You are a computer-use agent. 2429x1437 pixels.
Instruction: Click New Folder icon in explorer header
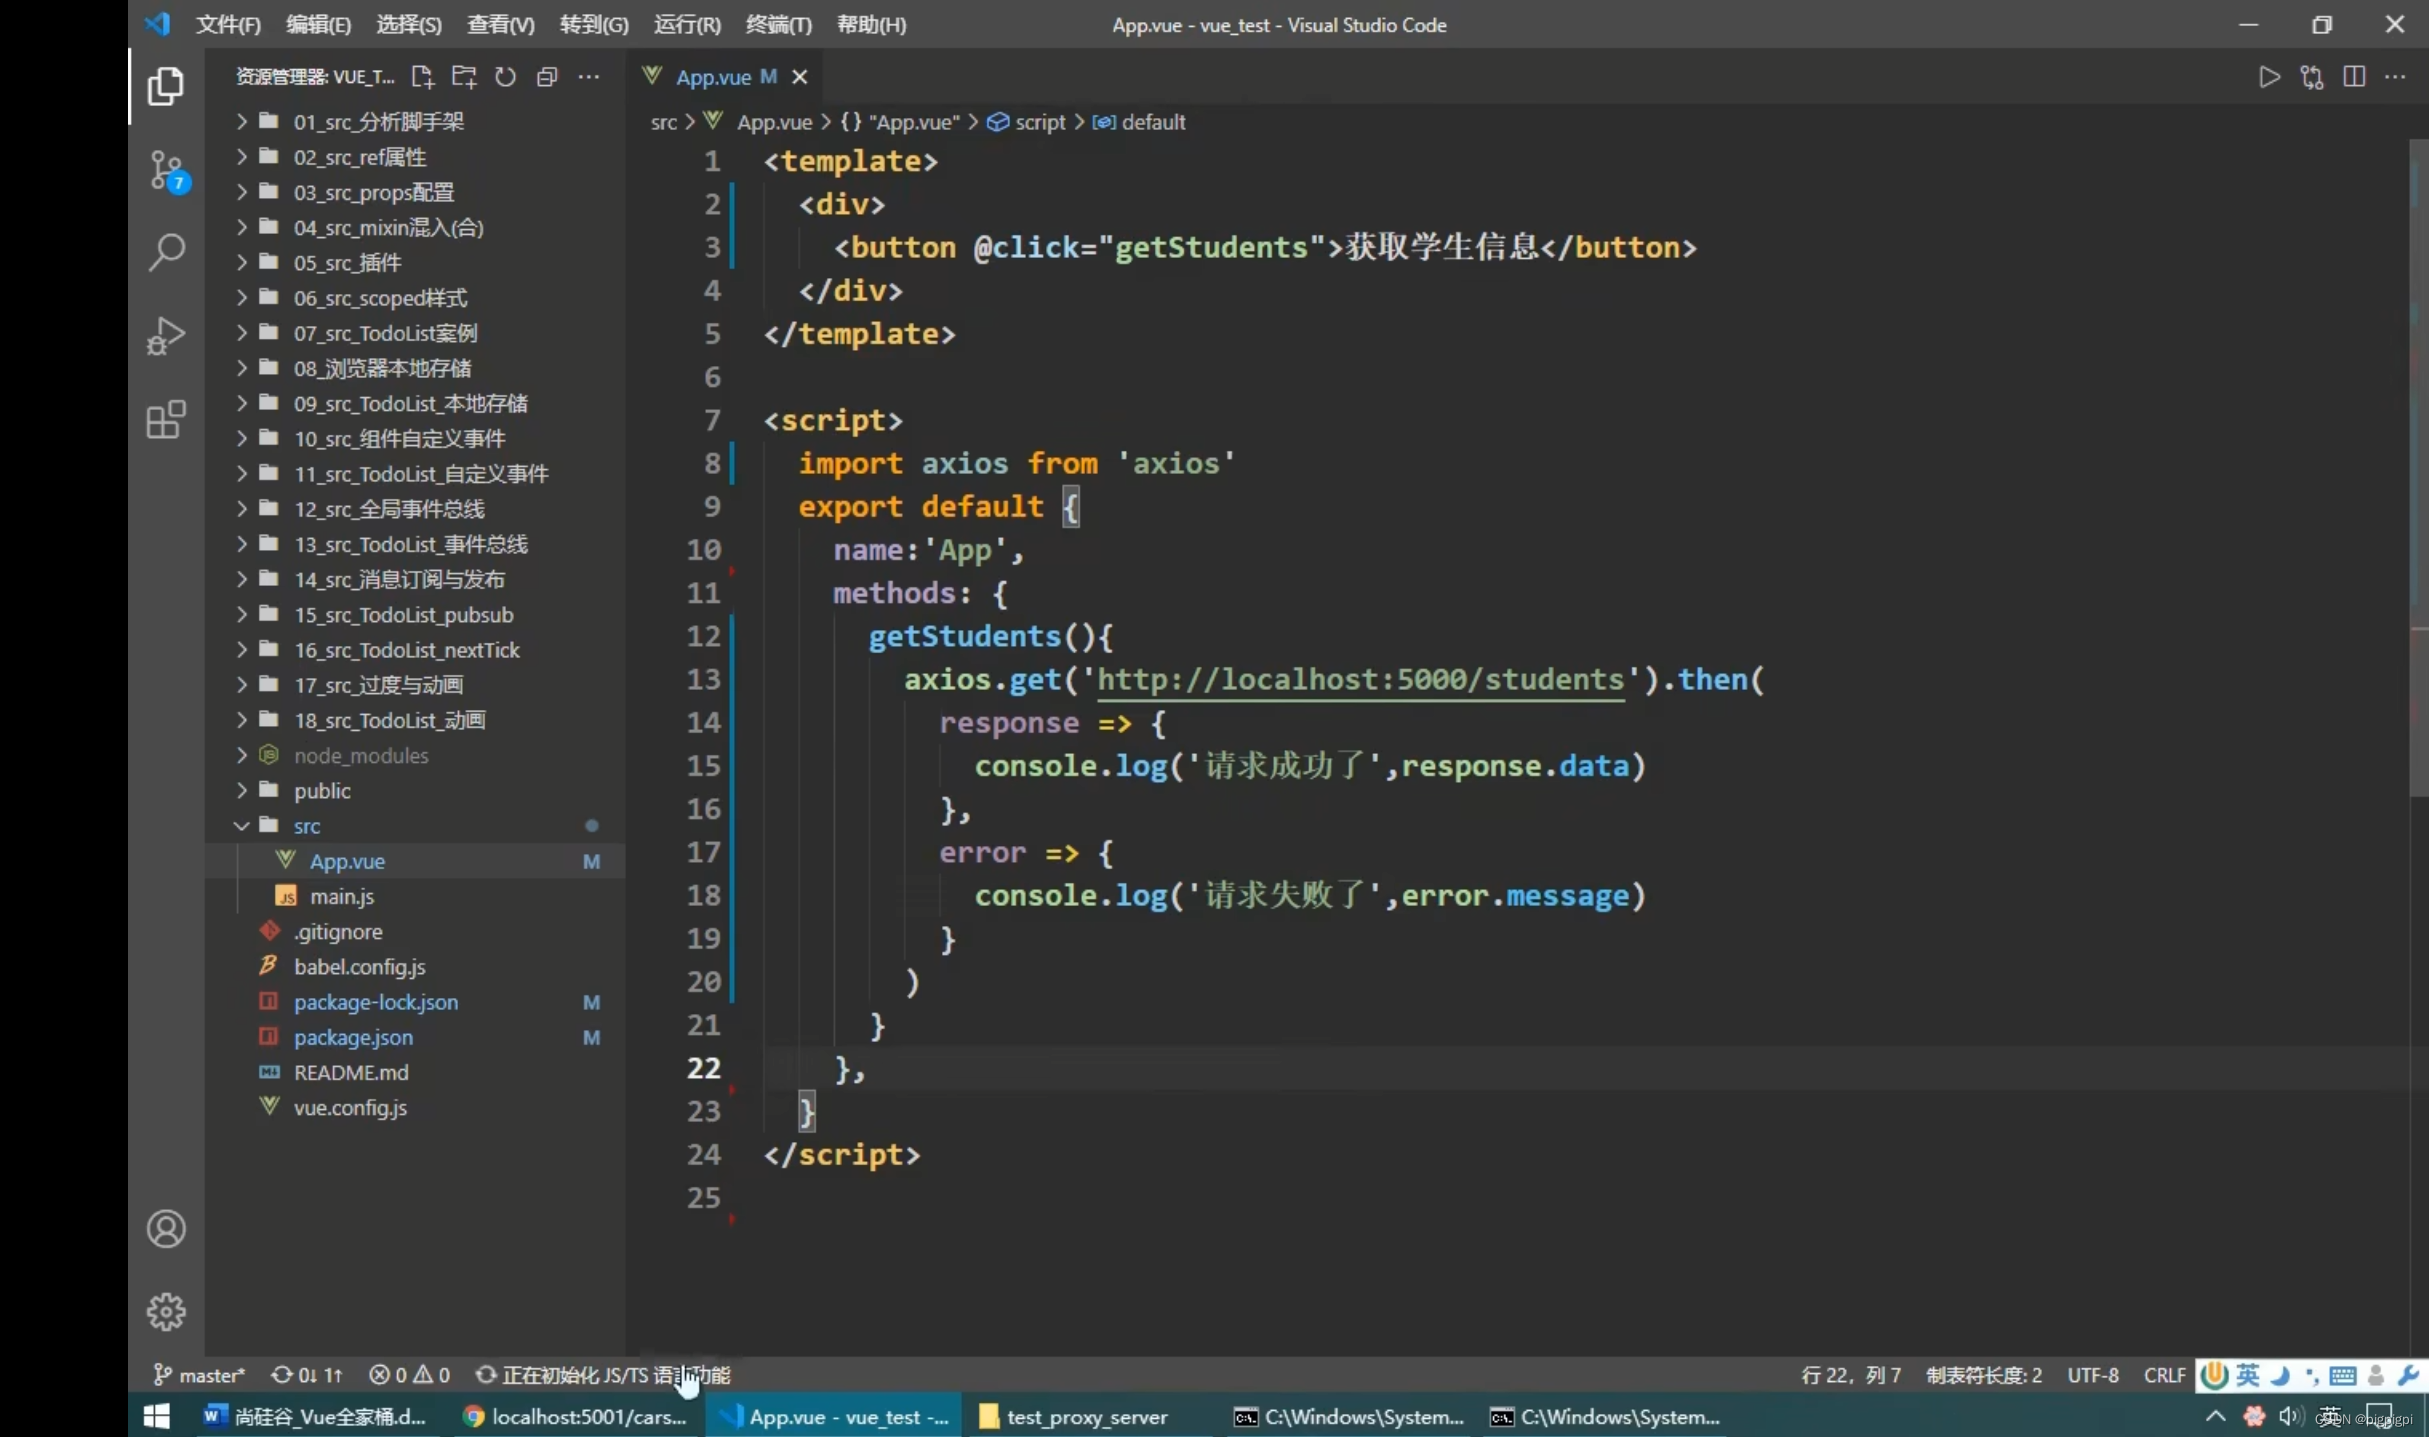point(464,77)
